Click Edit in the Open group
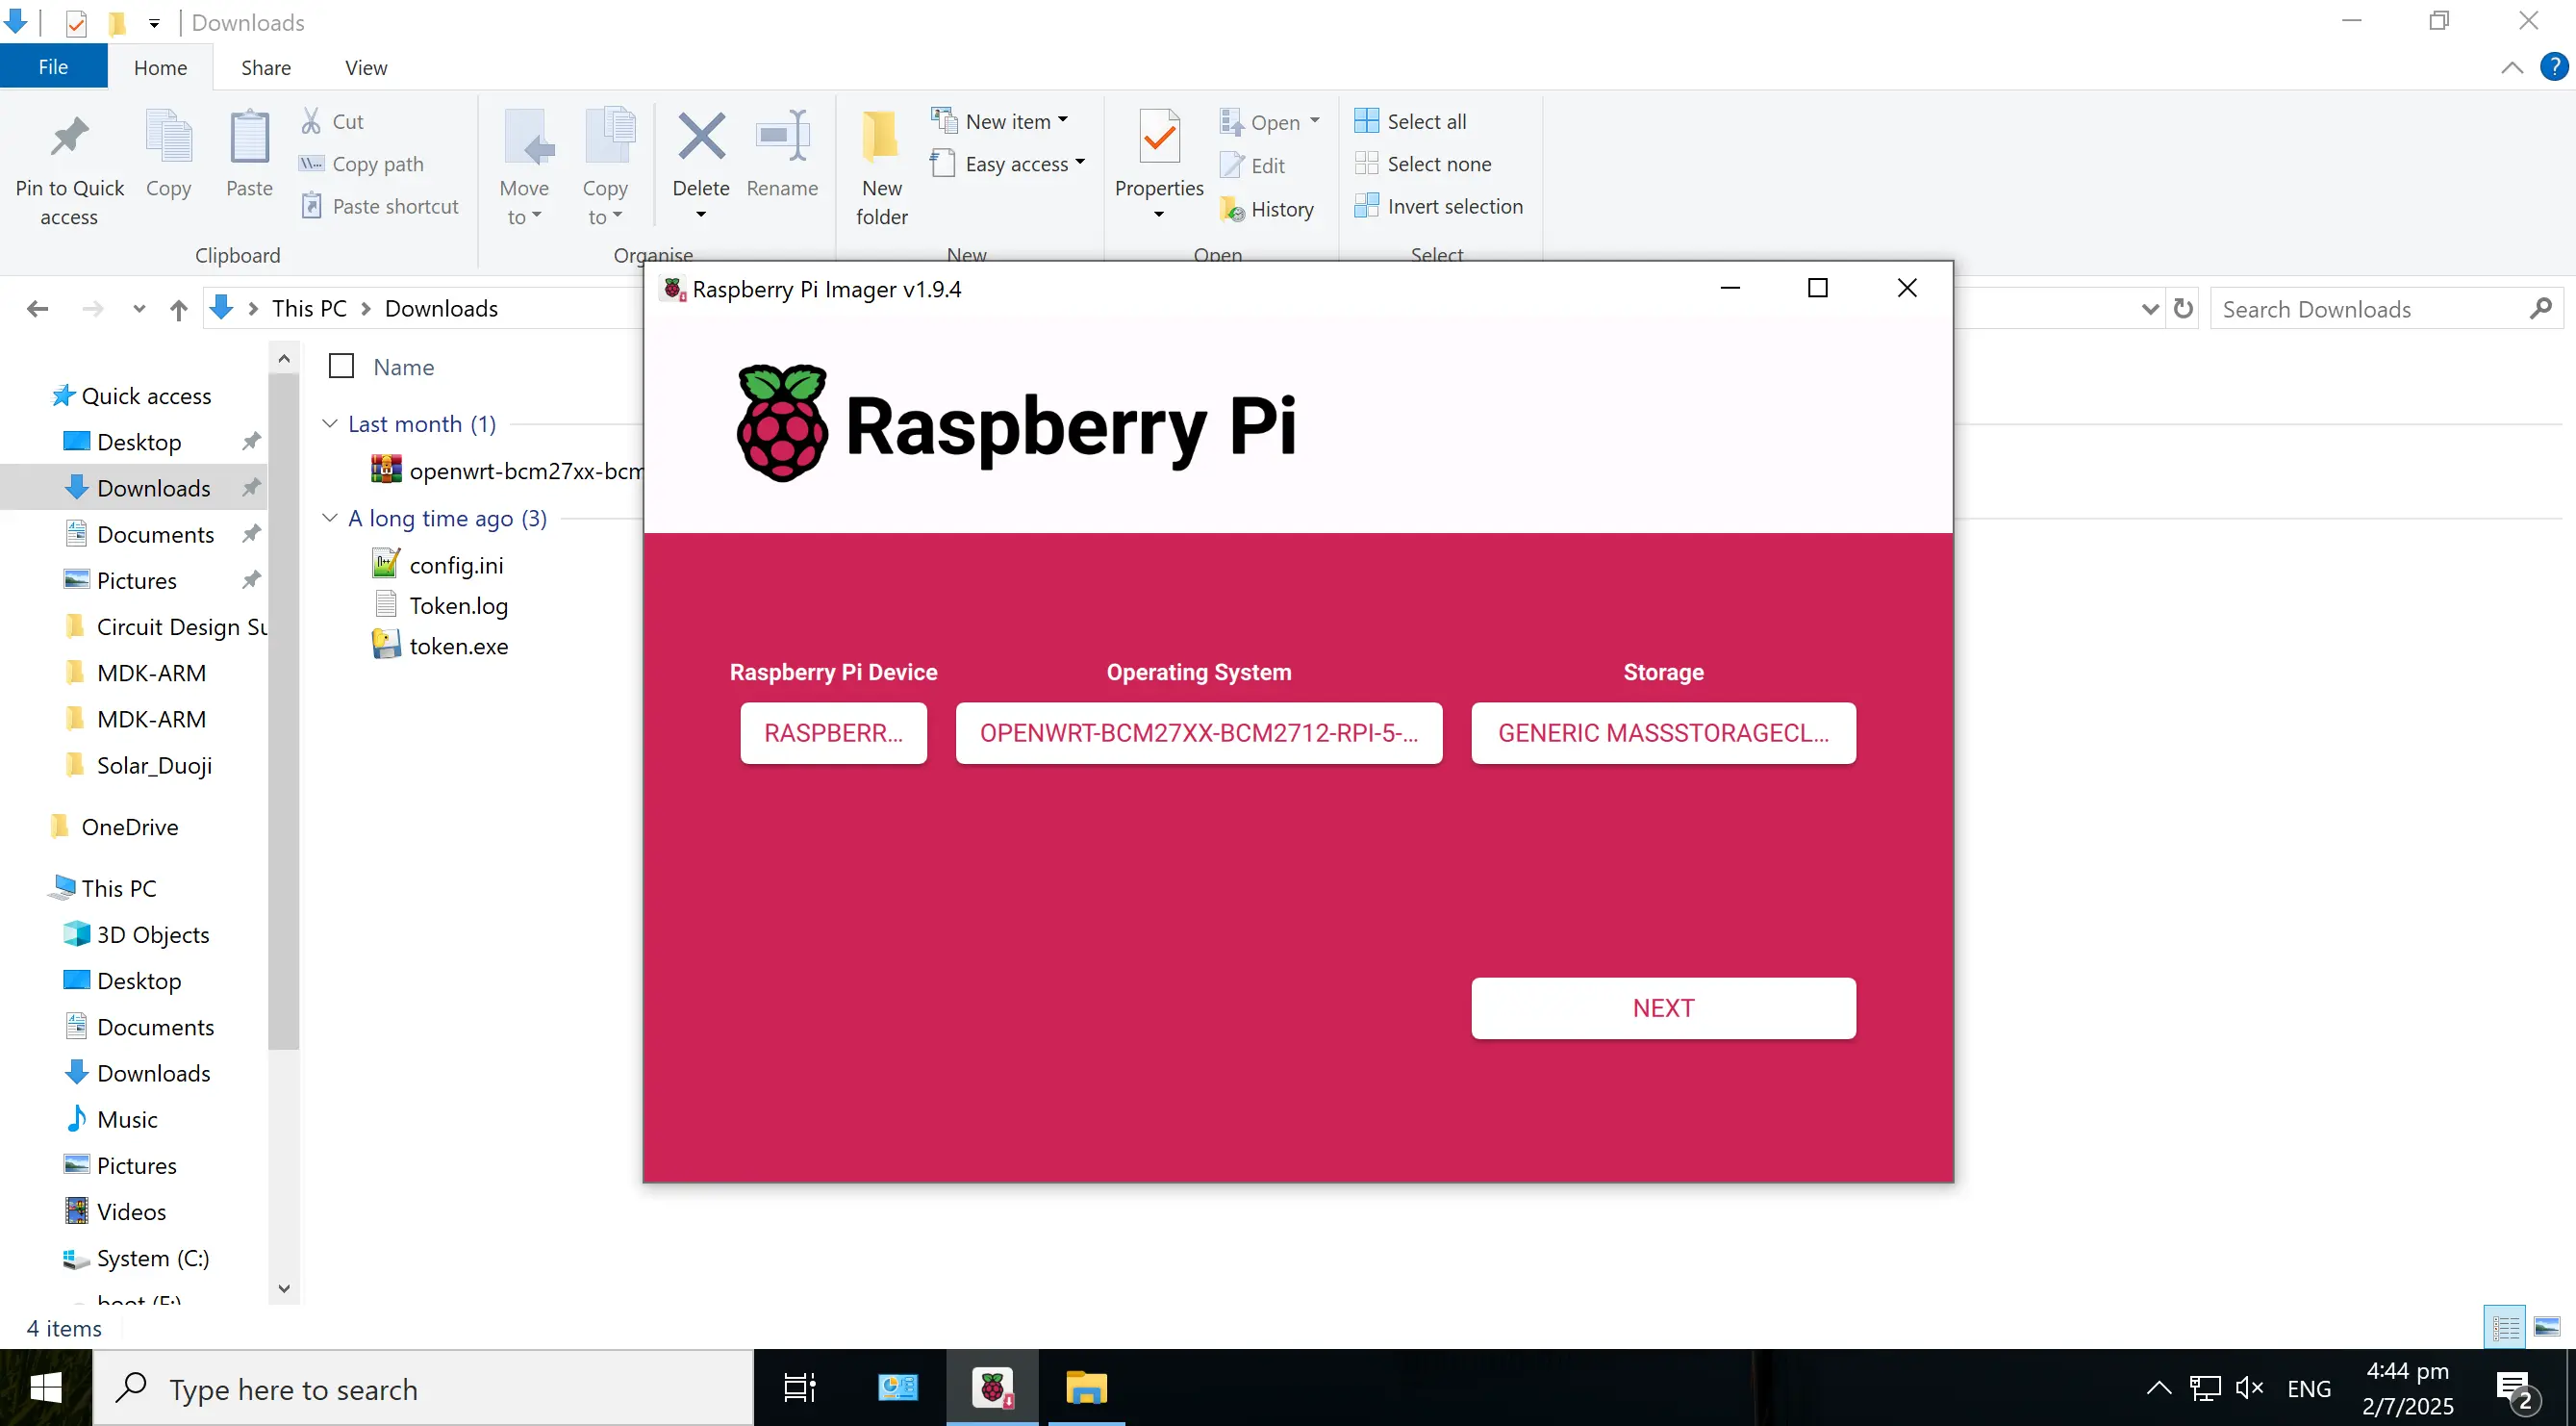Viewport: 2576px width, 1426px height. [x=1253, y=166]
